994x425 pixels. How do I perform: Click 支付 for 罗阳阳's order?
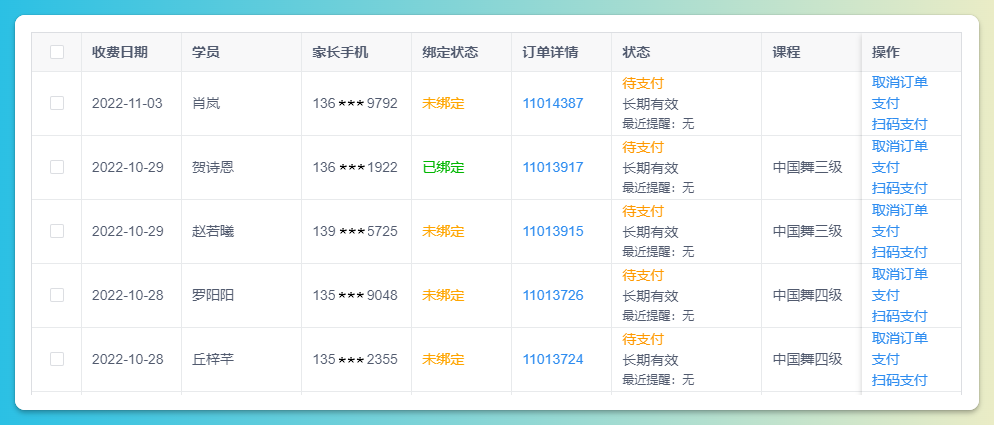click(x=886, y=296)
